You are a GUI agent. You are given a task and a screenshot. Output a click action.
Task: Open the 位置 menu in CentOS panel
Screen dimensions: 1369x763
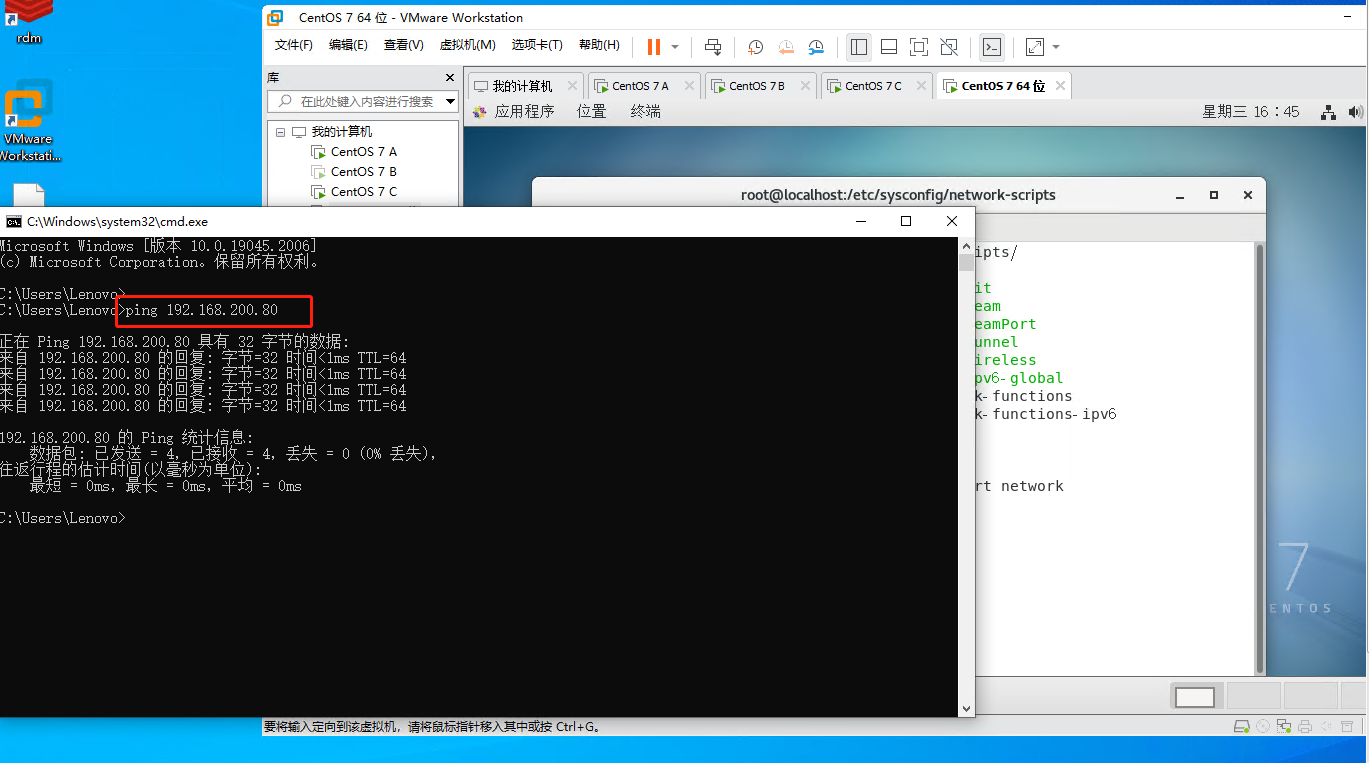point(591,112)
